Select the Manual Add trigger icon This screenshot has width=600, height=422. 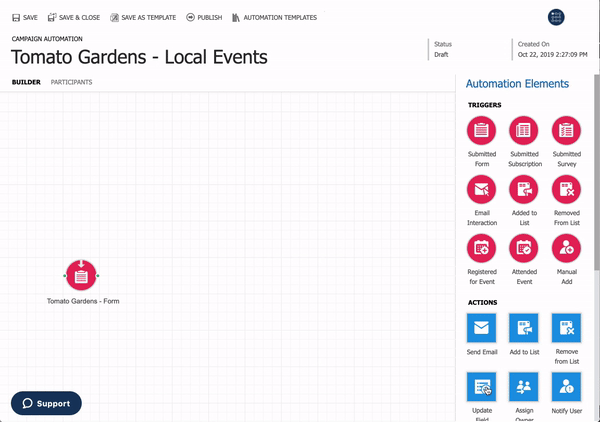point(566,248)
